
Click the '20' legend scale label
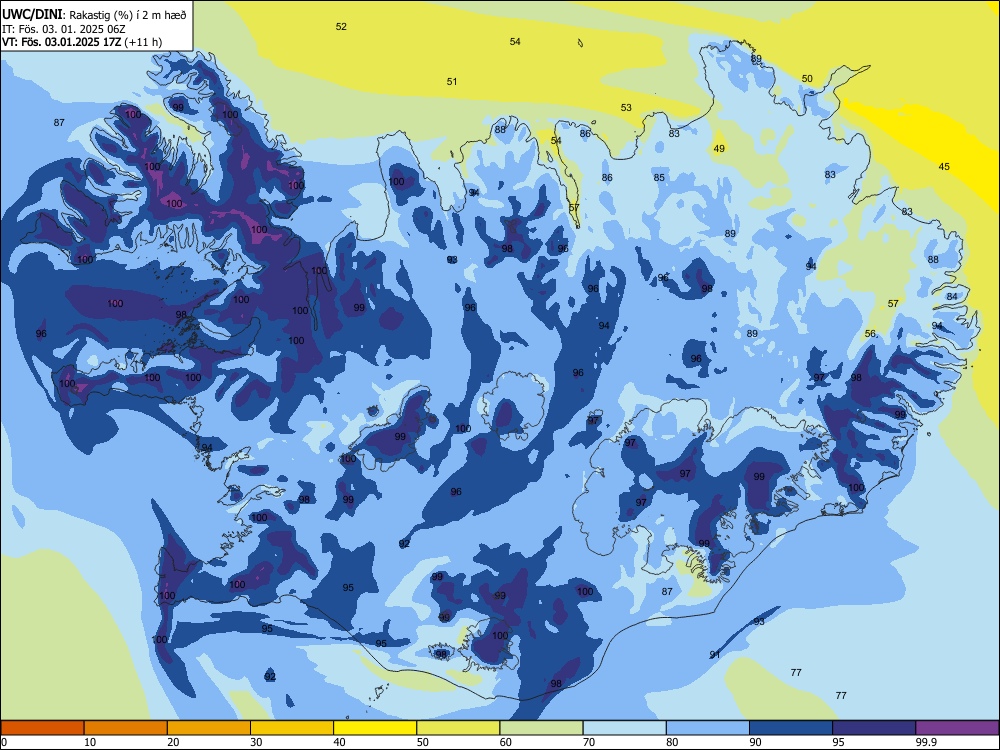pos(173,742)
